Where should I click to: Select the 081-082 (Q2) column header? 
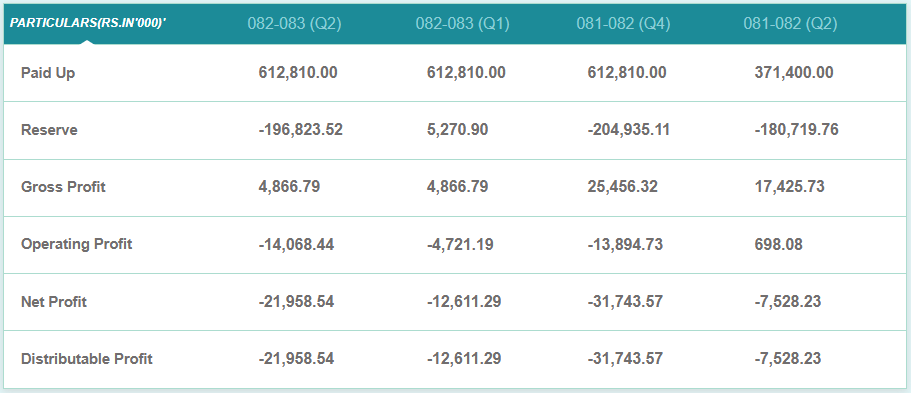791,24
